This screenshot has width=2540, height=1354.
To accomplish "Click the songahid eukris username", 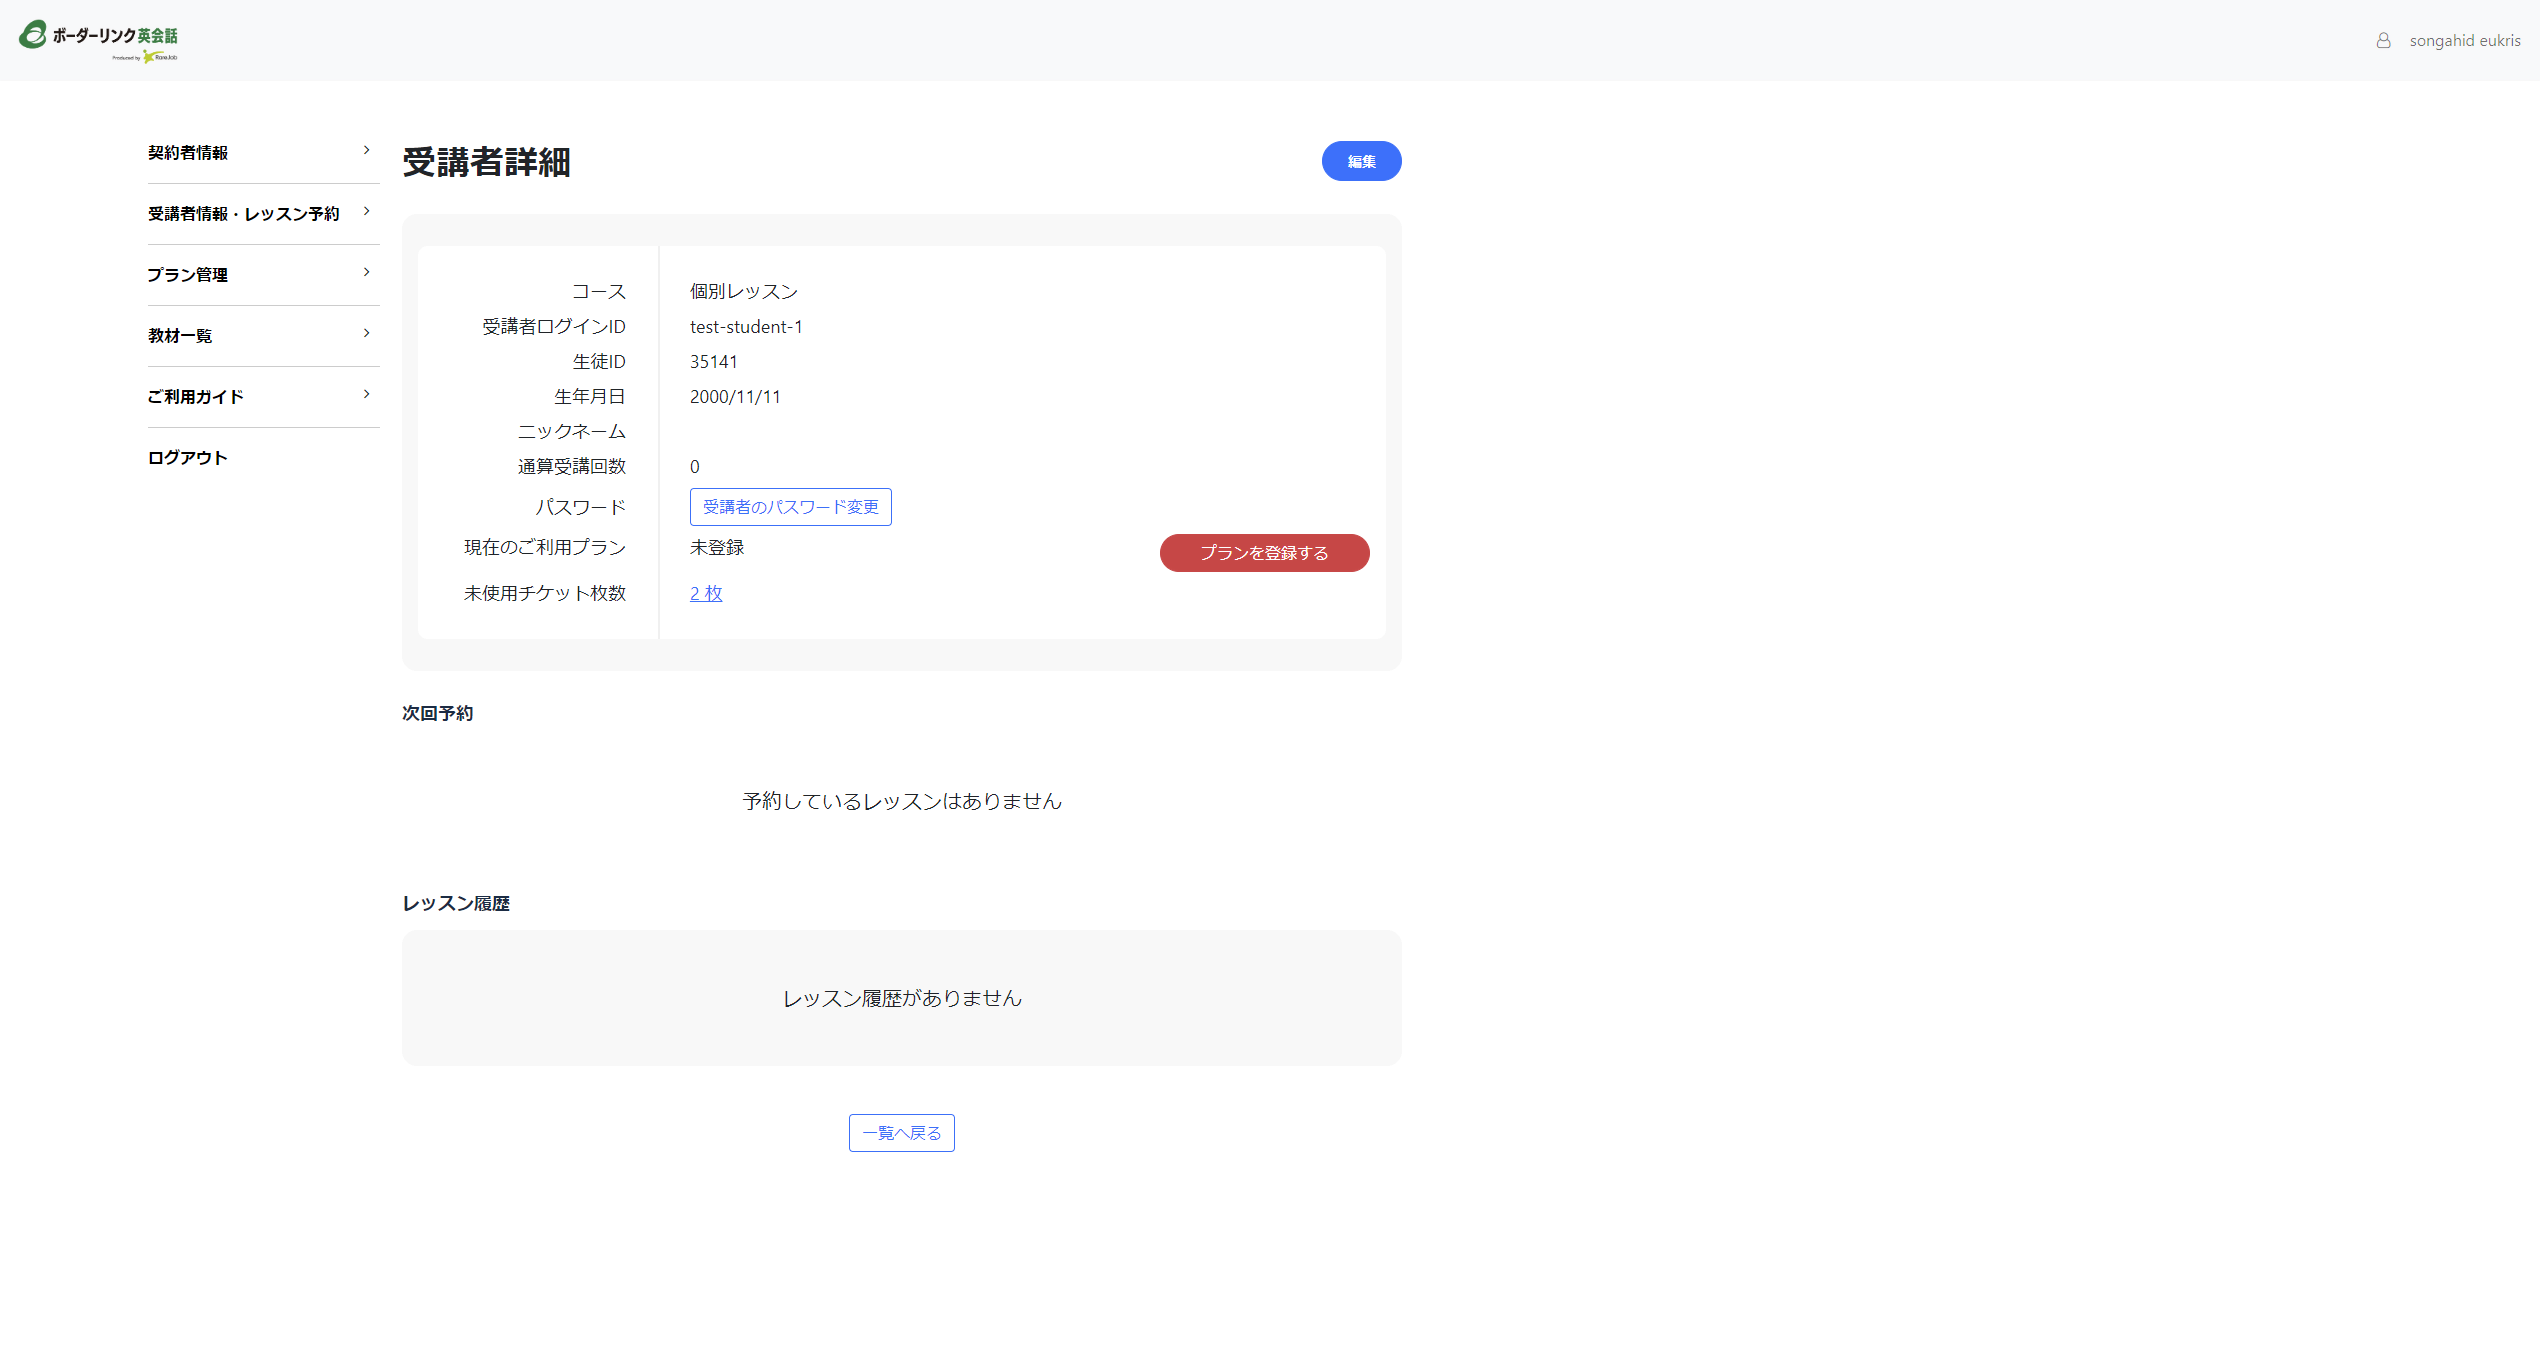I will coord(2464,41).
